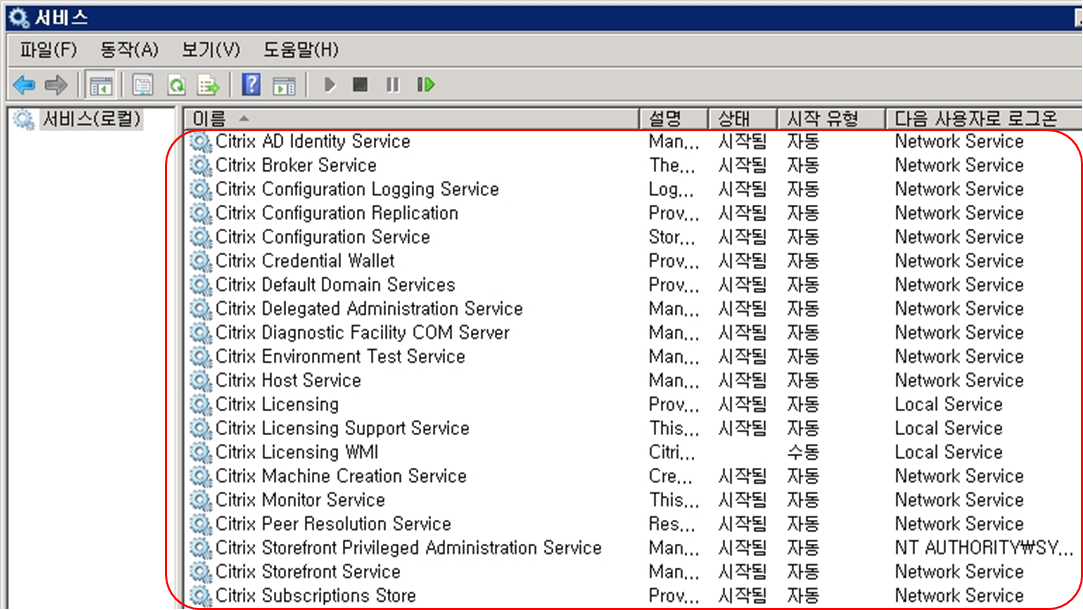Select Citrix Host Service row

coord(632,381)
